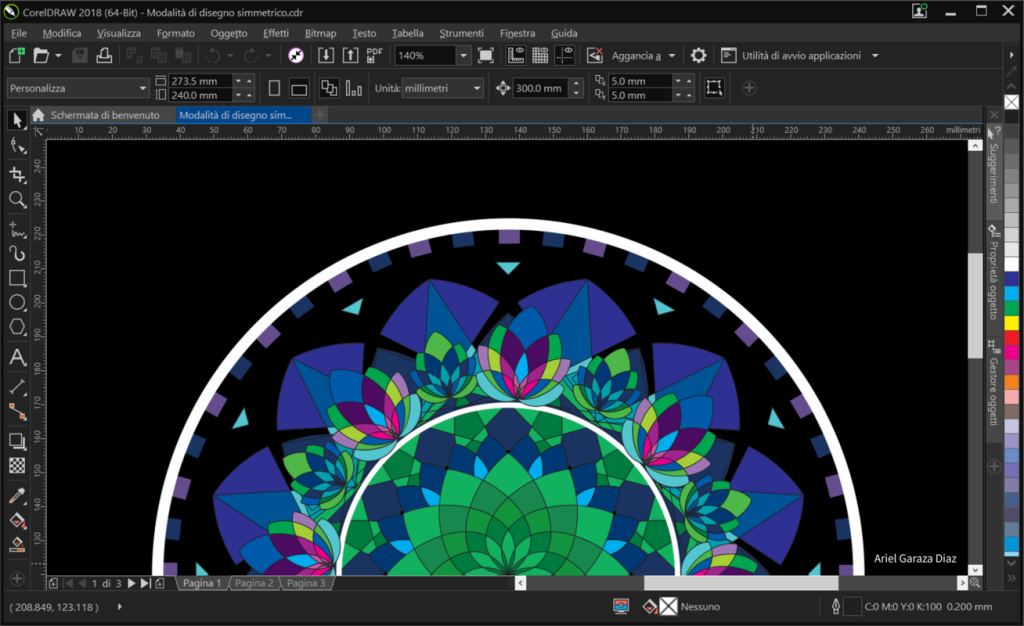The height and width of the screenshot is (626, 1024).
Task: Toggle landscape page orientation
Action: coord(298,87)
